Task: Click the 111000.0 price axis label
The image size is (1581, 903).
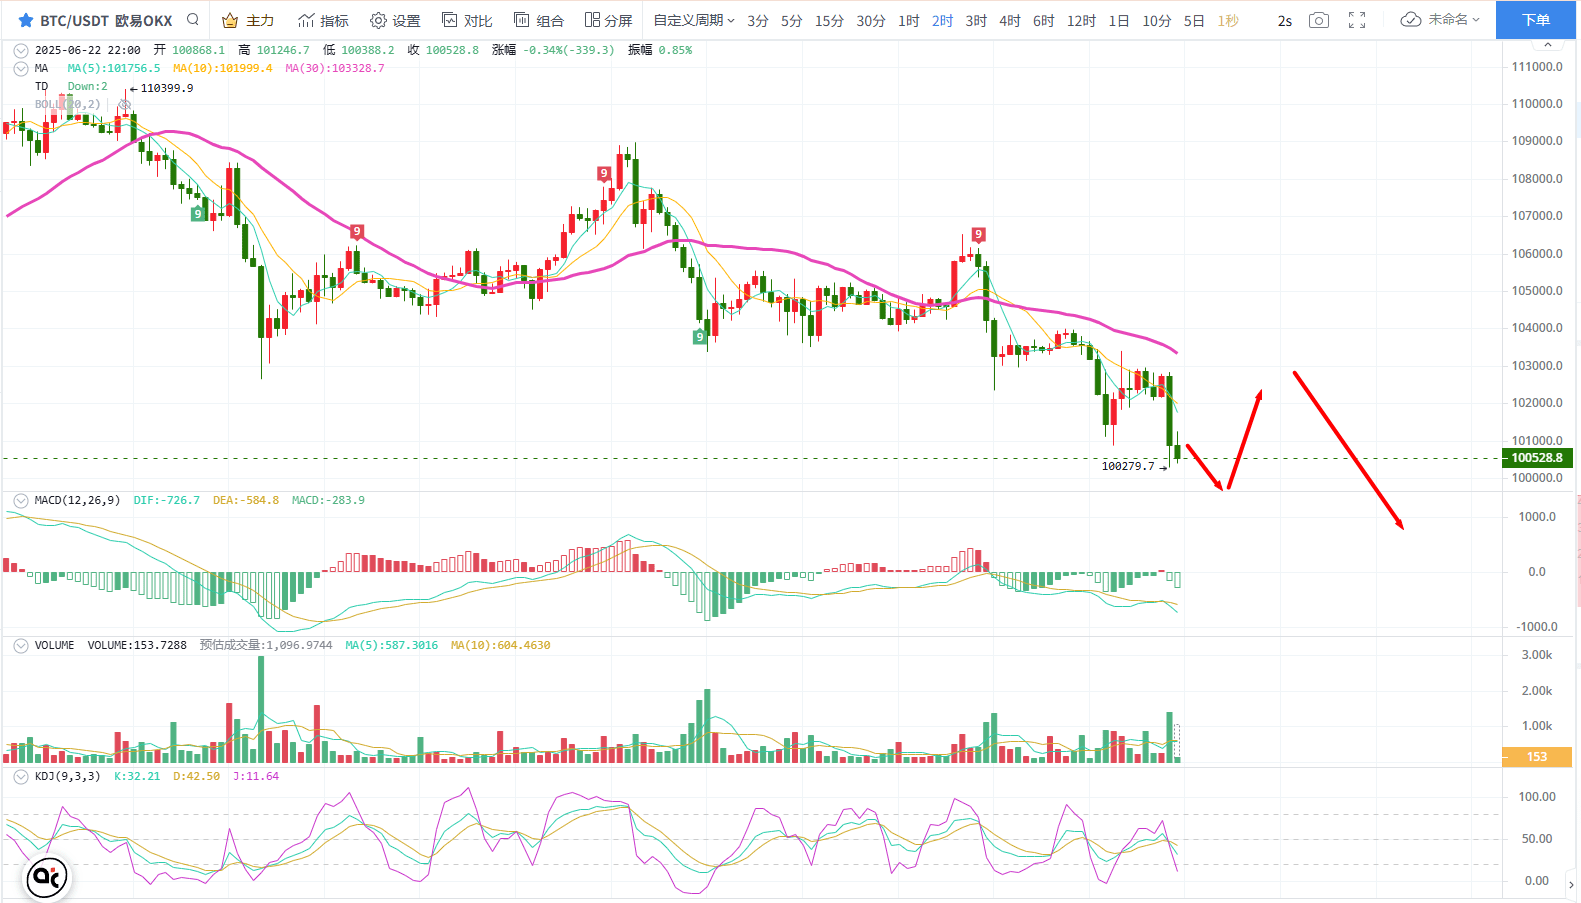Action: coord(1537,66)
